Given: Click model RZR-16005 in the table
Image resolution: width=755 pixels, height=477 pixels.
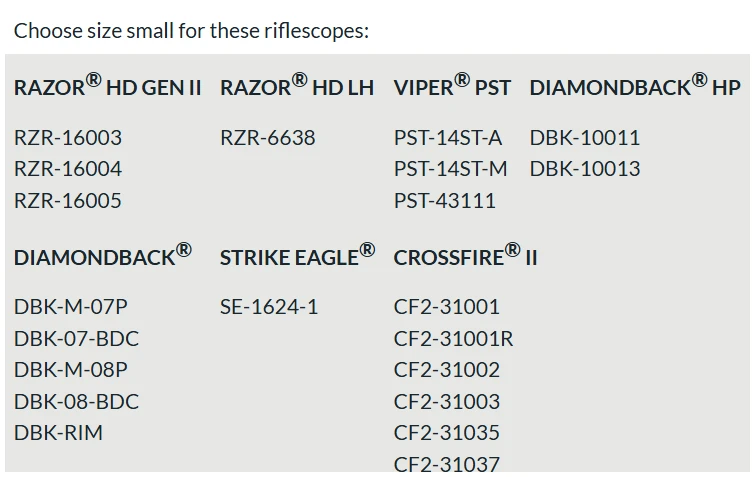Looking at the screenshot, I should point(68,200).
